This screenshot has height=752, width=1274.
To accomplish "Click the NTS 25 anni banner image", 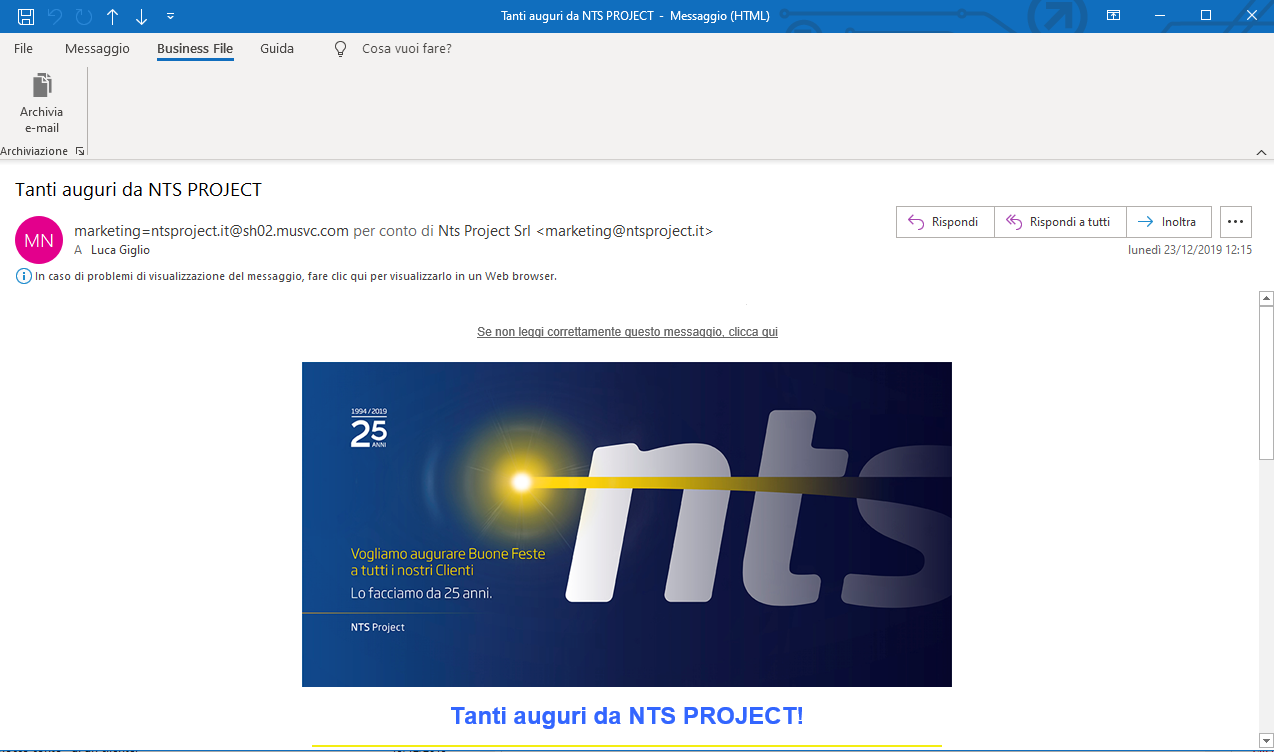I will tap(627, 524).
